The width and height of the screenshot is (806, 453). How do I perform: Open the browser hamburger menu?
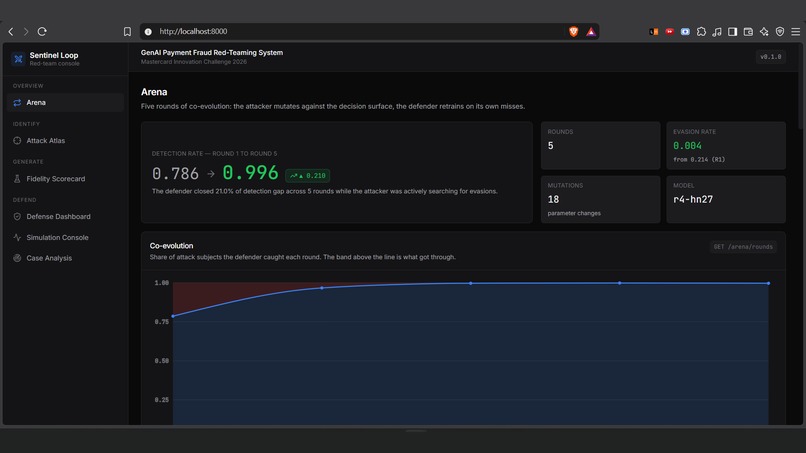tap(796, 32)
